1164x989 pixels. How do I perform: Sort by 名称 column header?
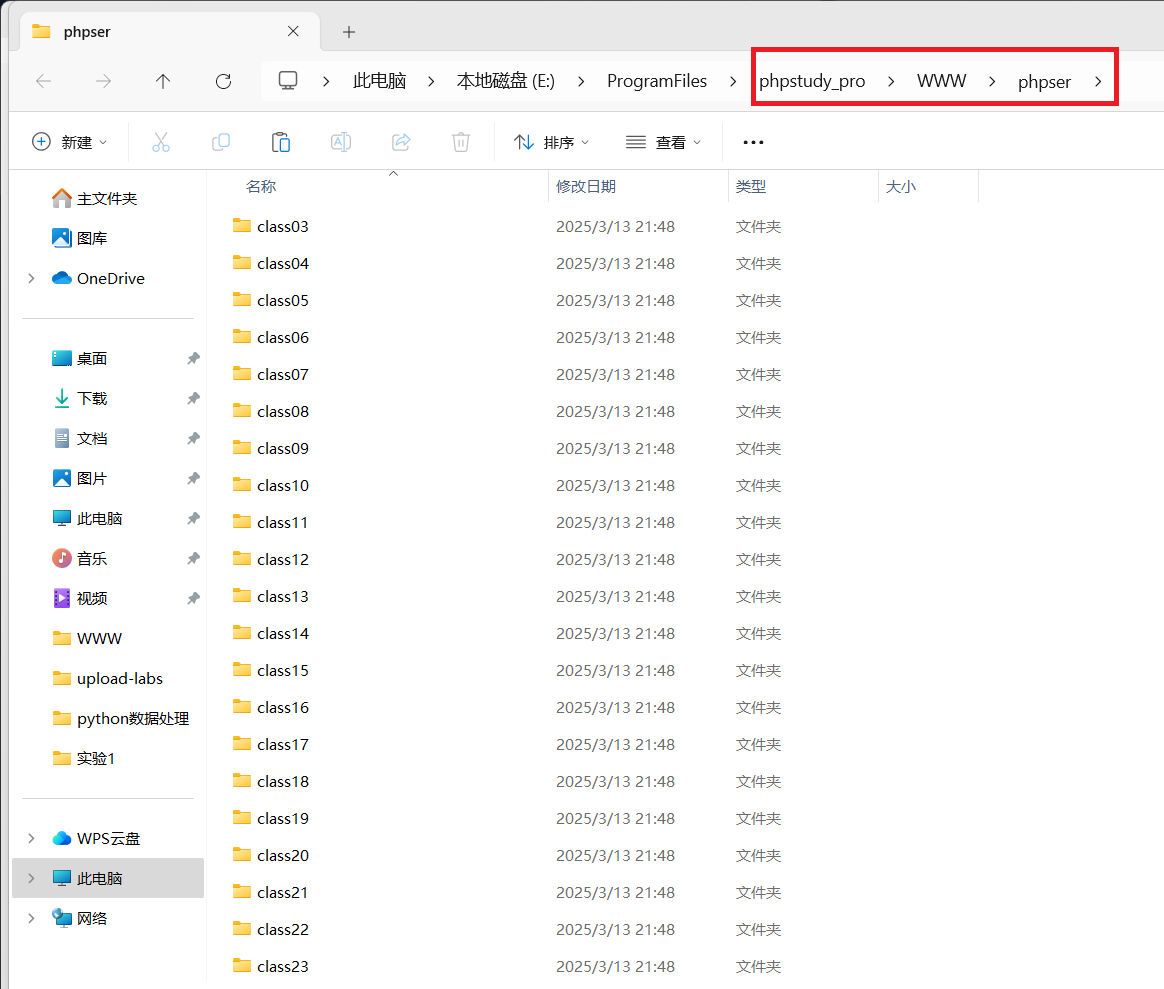[x=261, y=186]
